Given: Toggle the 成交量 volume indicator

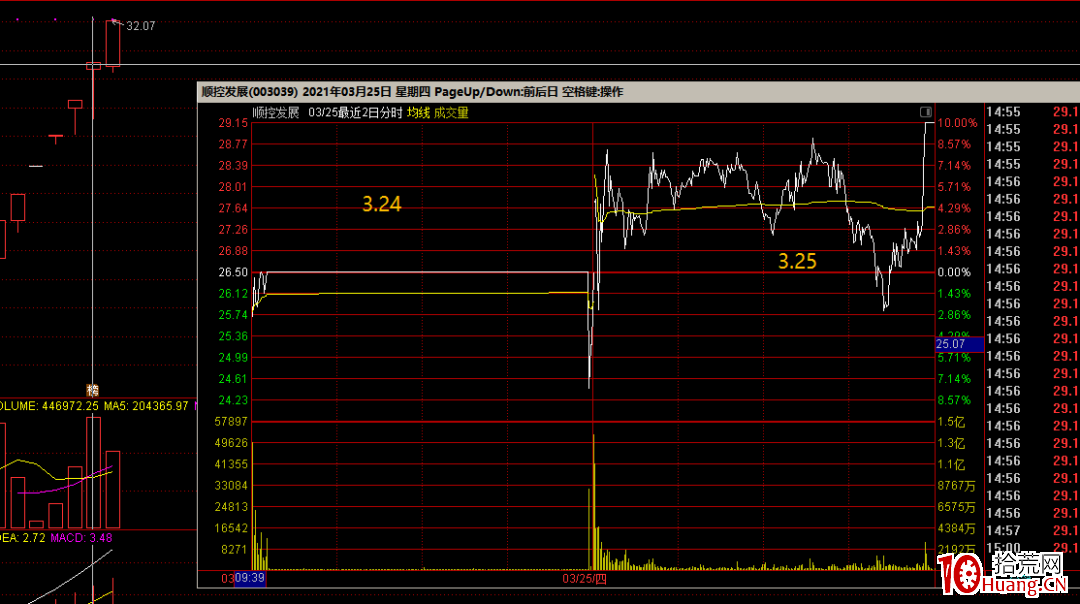Looking at the screenshot, I should (x=451, y=113).
